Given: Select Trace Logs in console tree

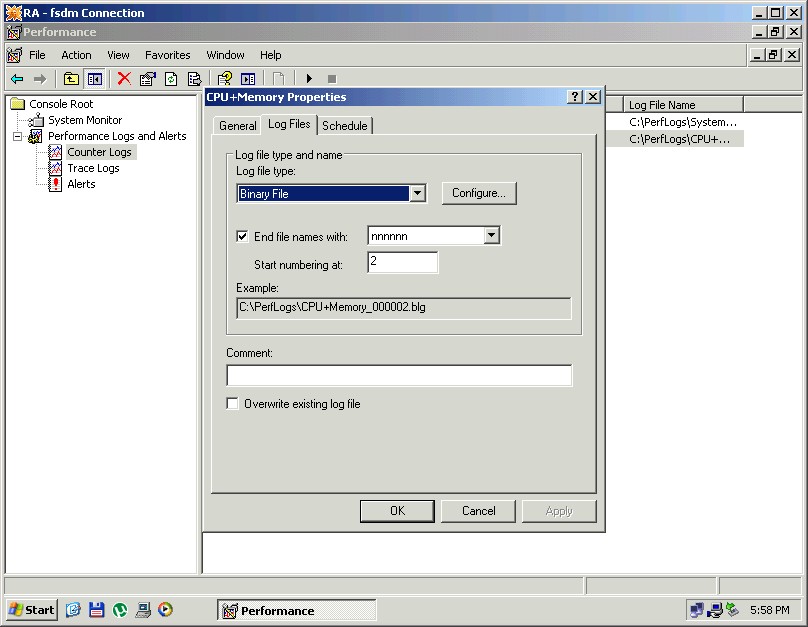Looking at the screenshot, I should coord(93,168).
